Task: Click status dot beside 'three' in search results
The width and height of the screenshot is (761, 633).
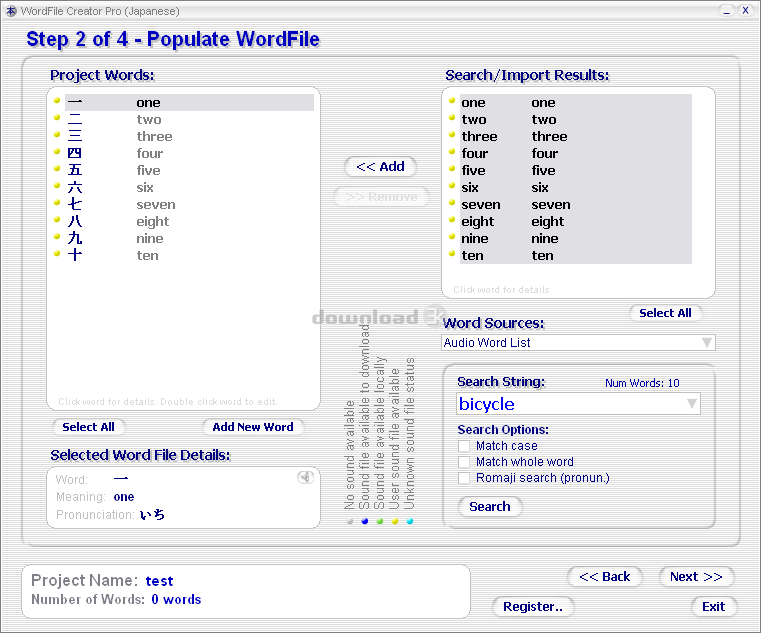Action: click(x=452, y=134)
